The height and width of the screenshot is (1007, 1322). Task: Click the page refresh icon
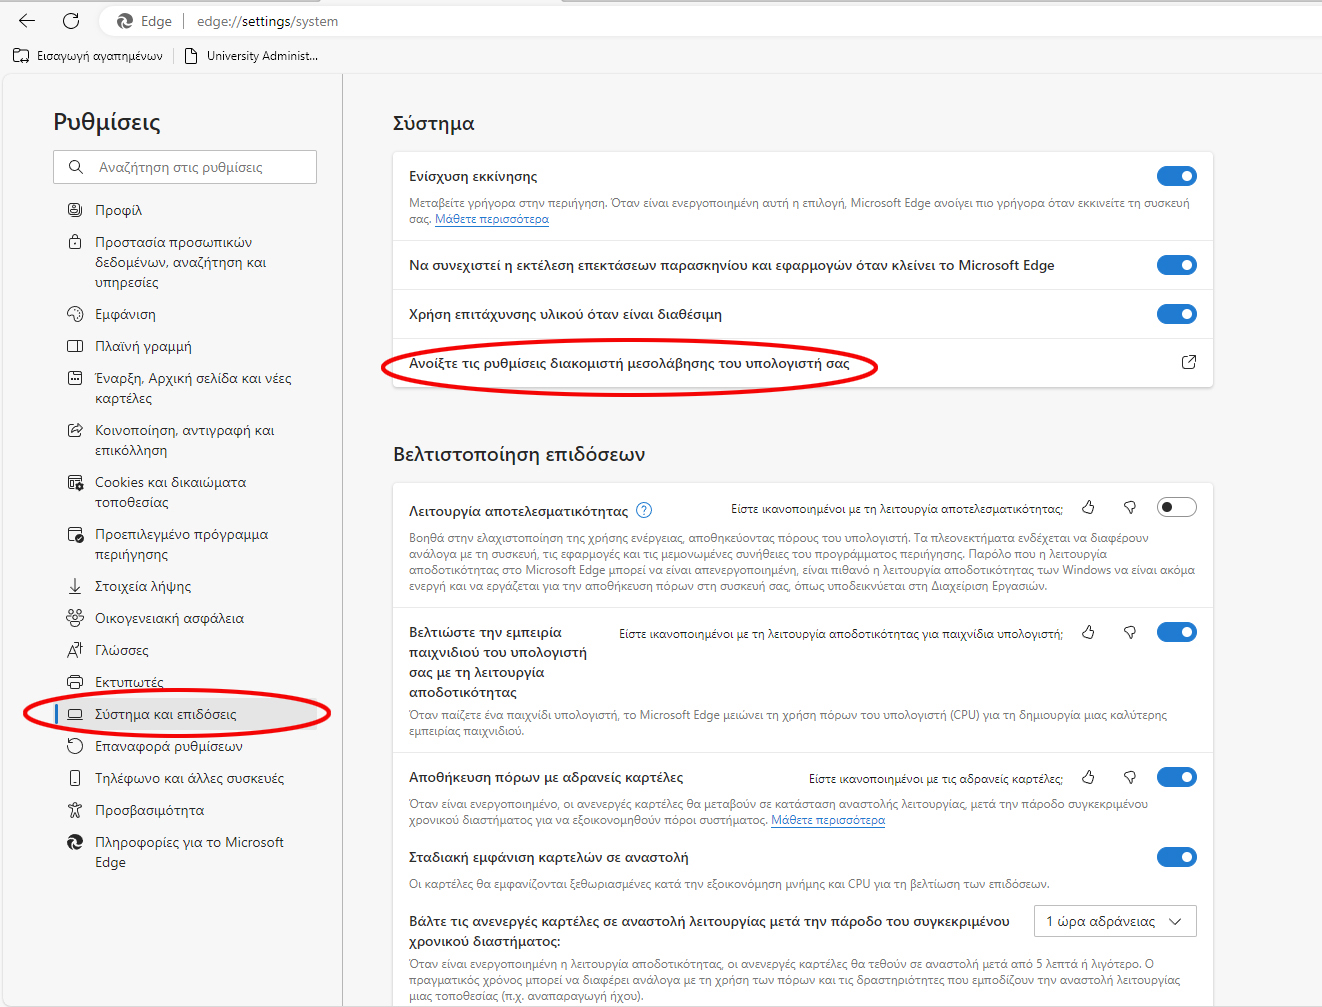click(x=71, y=21)
